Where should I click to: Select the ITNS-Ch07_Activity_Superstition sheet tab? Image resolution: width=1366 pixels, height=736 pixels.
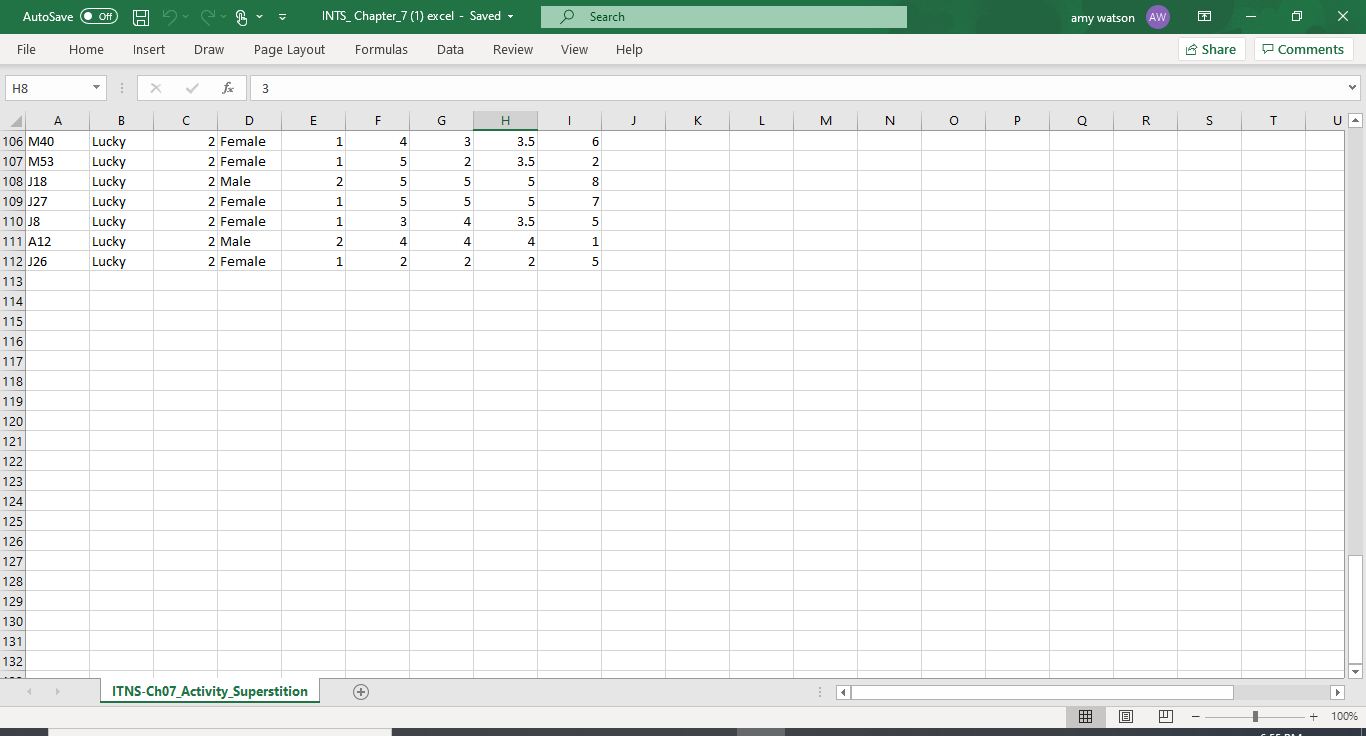[210, 691]
